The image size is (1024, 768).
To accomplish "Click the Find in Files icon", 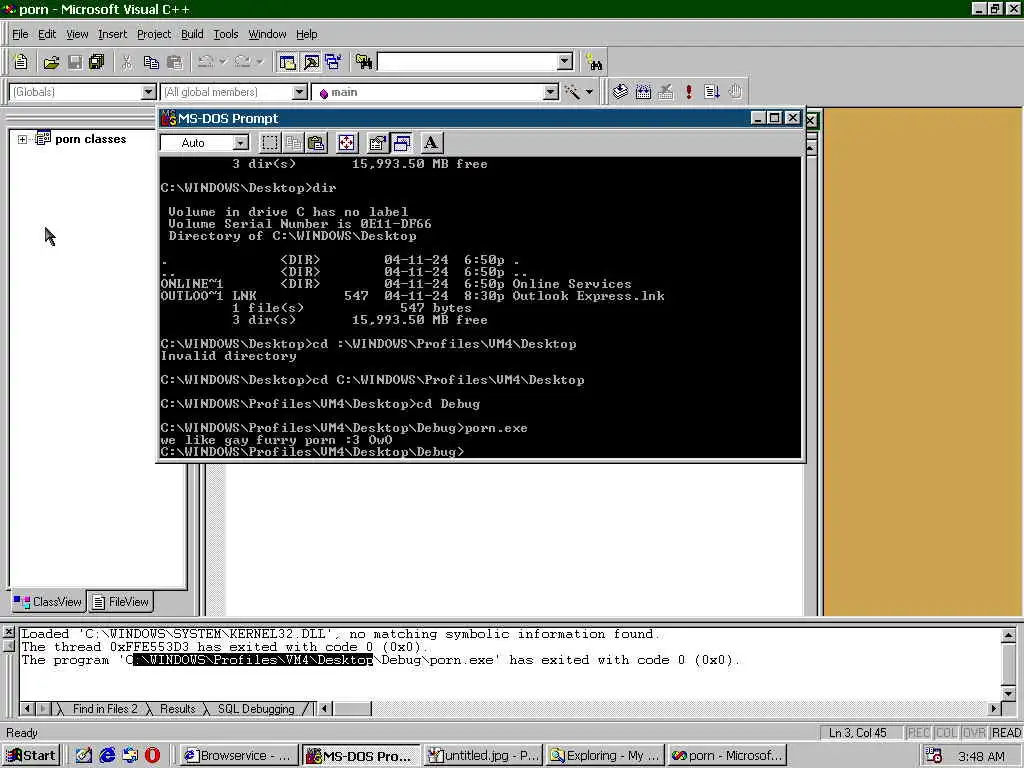I will pyautogui.click(x=364, y=62).
